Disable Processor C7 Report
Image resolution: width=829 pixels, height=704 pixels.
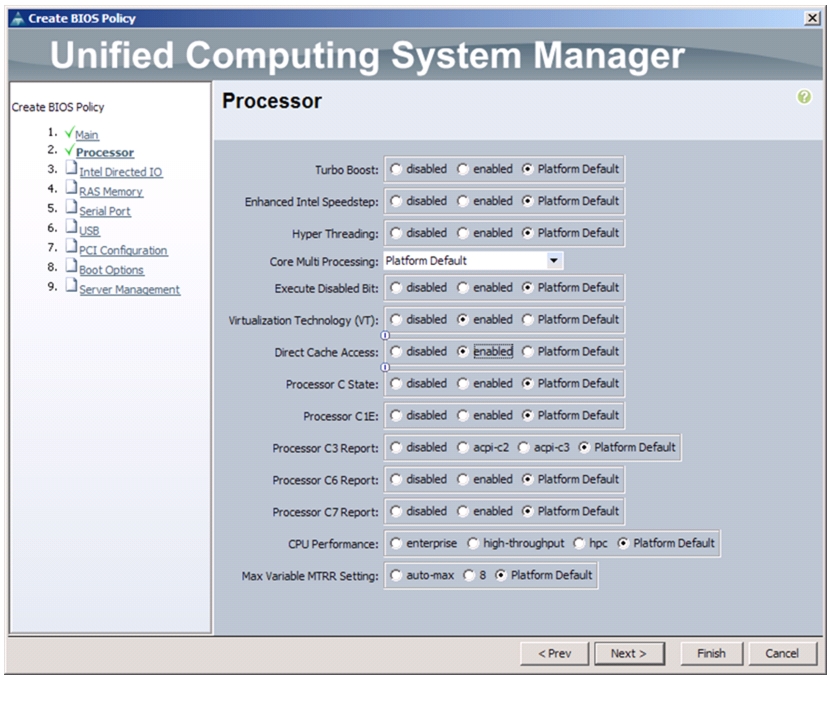pos(396,512)
